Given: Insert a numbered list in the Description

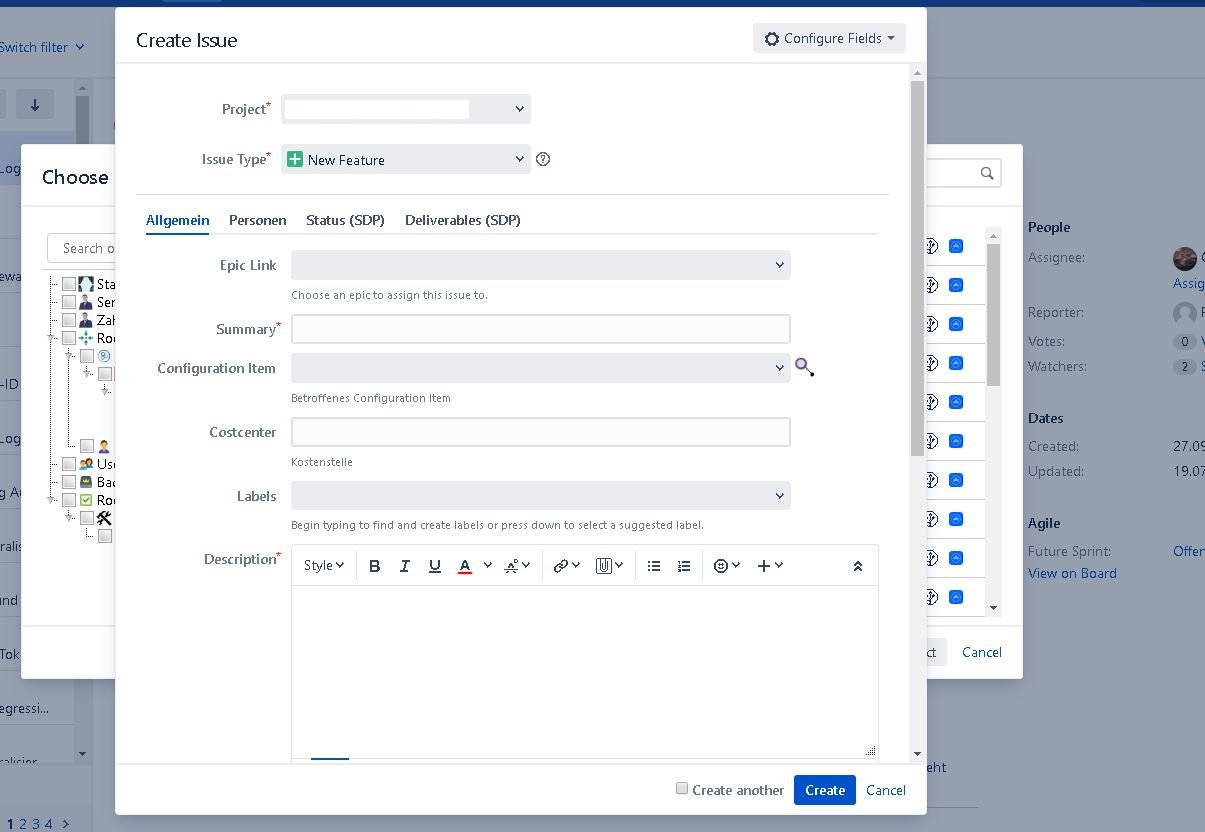Looking at the screenshot, I should tap(684, 566).
